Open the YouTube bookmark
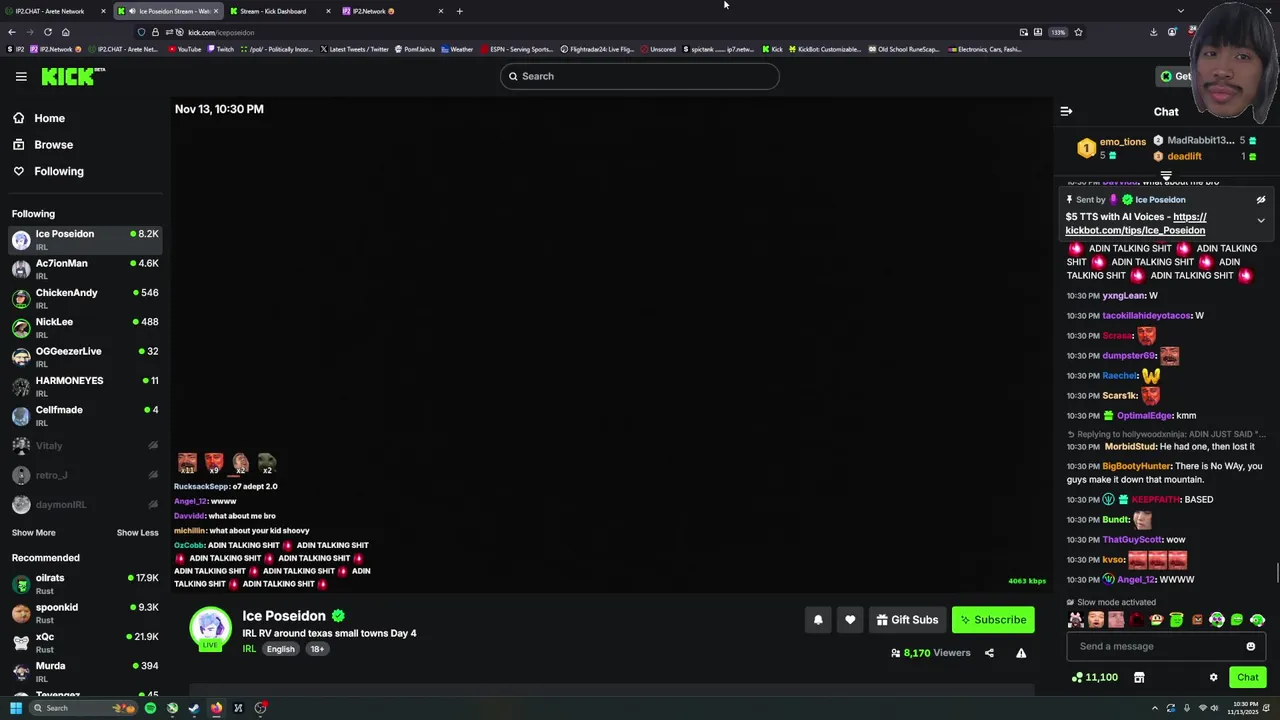This screenshot has width=1280, height=720. [184, 49]
